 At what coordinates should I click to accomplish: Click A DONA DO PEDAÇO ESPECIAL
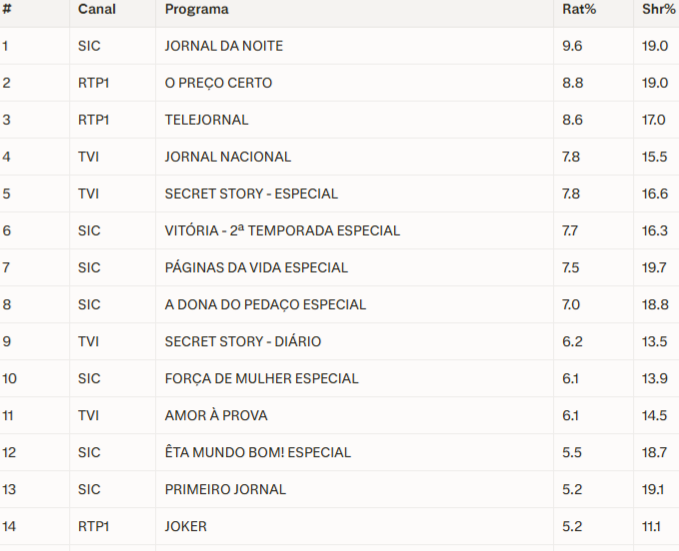pyautogui.click(x=265, y=305)
